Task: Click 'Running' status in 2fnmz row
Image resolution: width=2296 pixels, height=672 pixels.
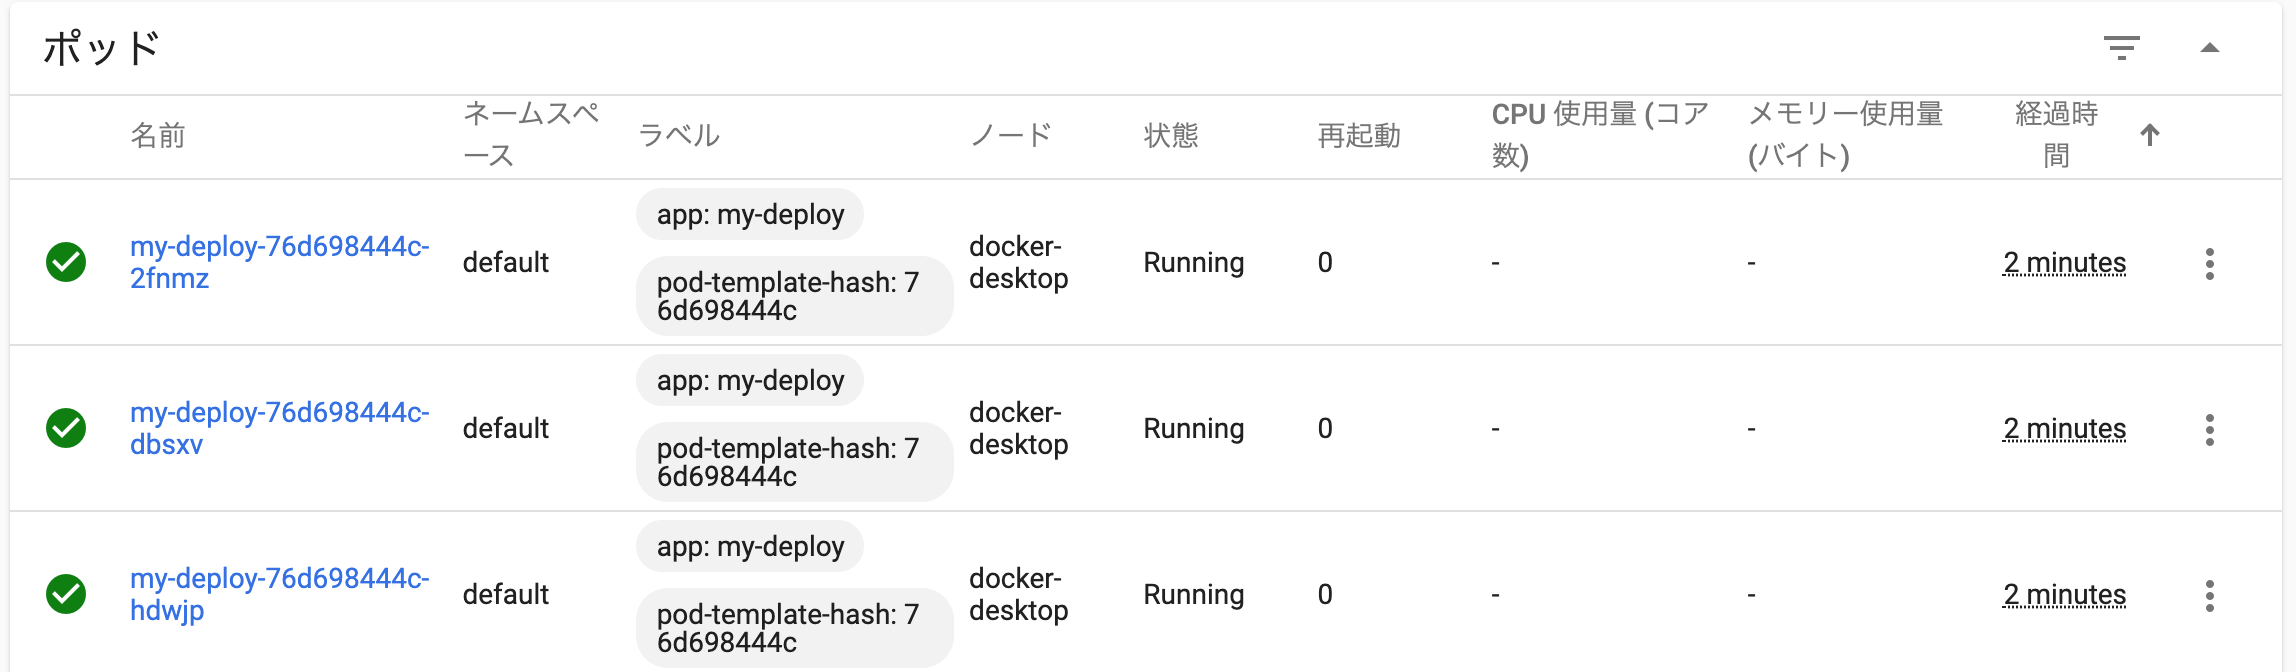Action: tap(1194, 263)
